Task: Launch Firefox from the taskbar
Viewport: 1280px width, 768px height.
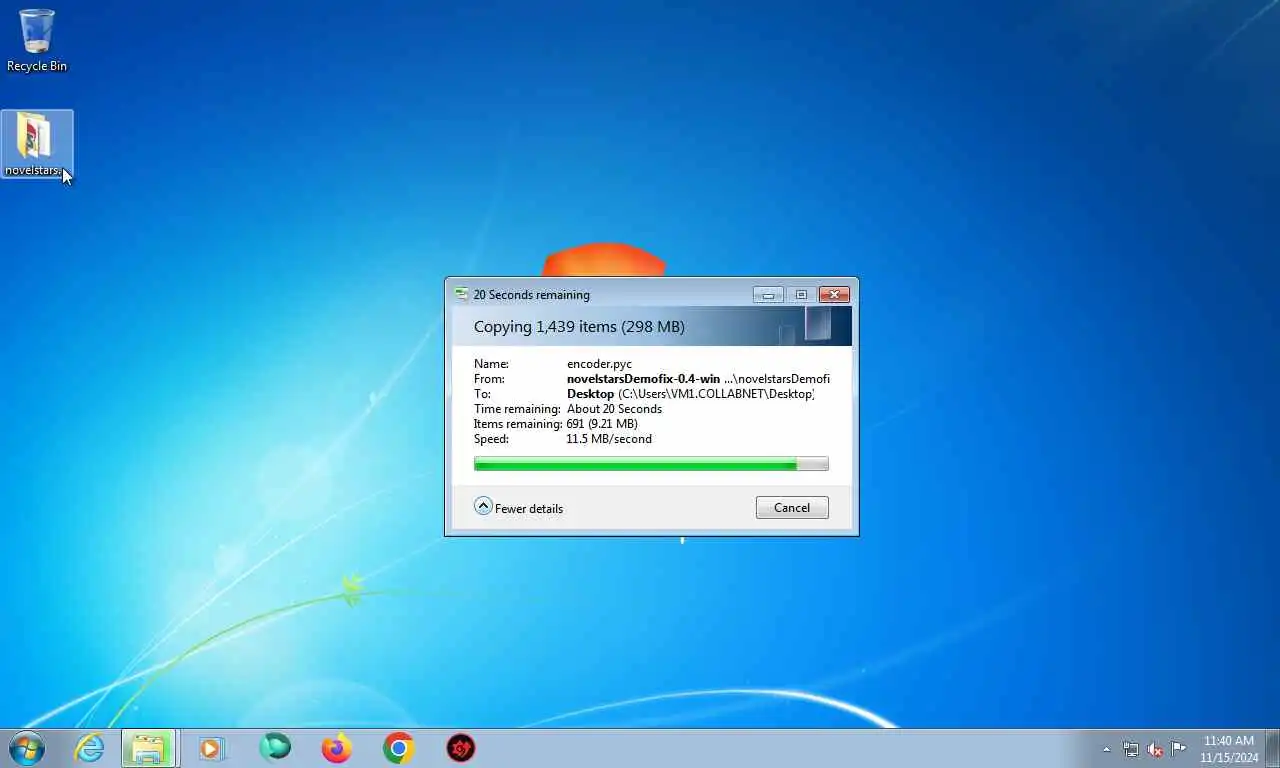Action: [337, 748]
